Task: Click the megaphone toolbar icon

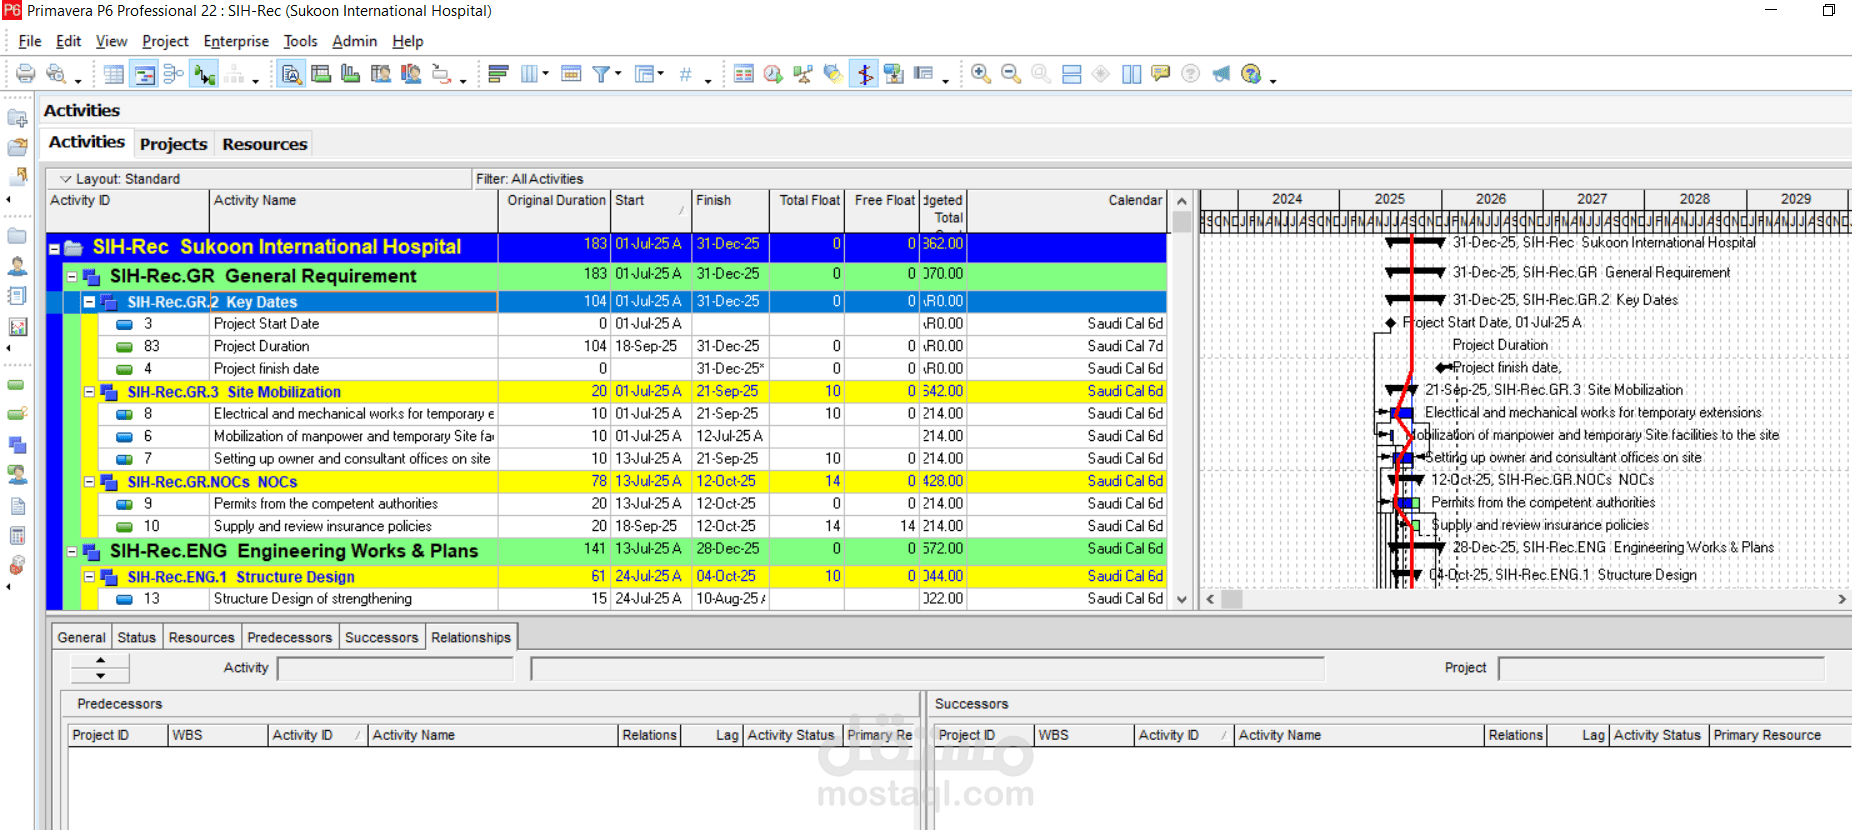Action: [x=1221, y=74]
